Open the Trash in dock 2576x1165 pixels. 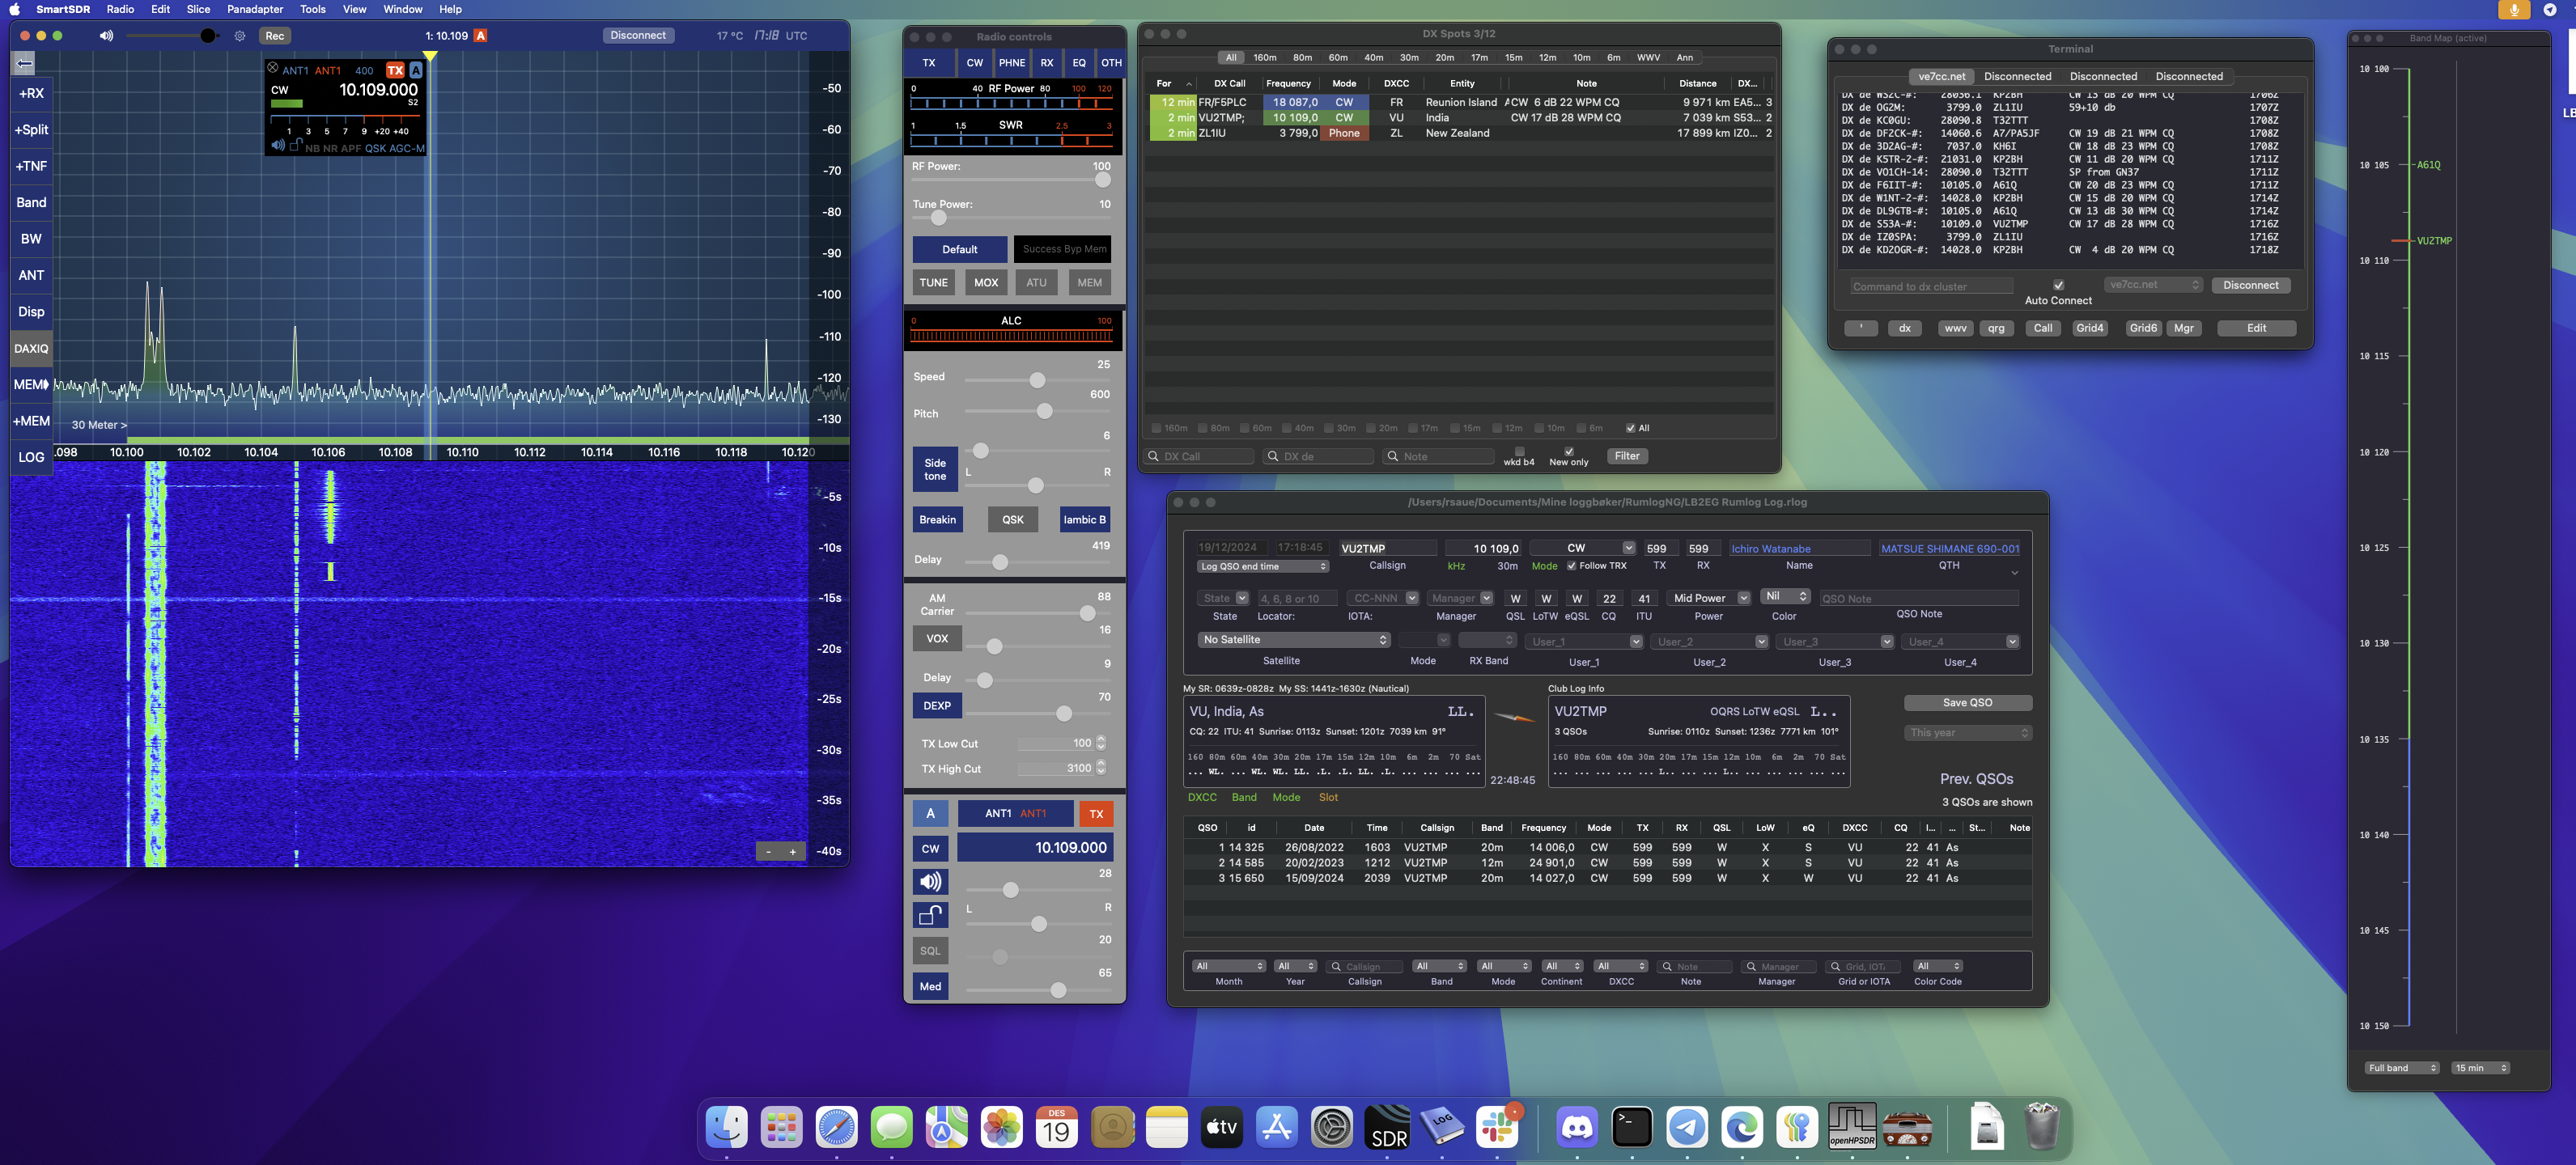[2041, 1127]
